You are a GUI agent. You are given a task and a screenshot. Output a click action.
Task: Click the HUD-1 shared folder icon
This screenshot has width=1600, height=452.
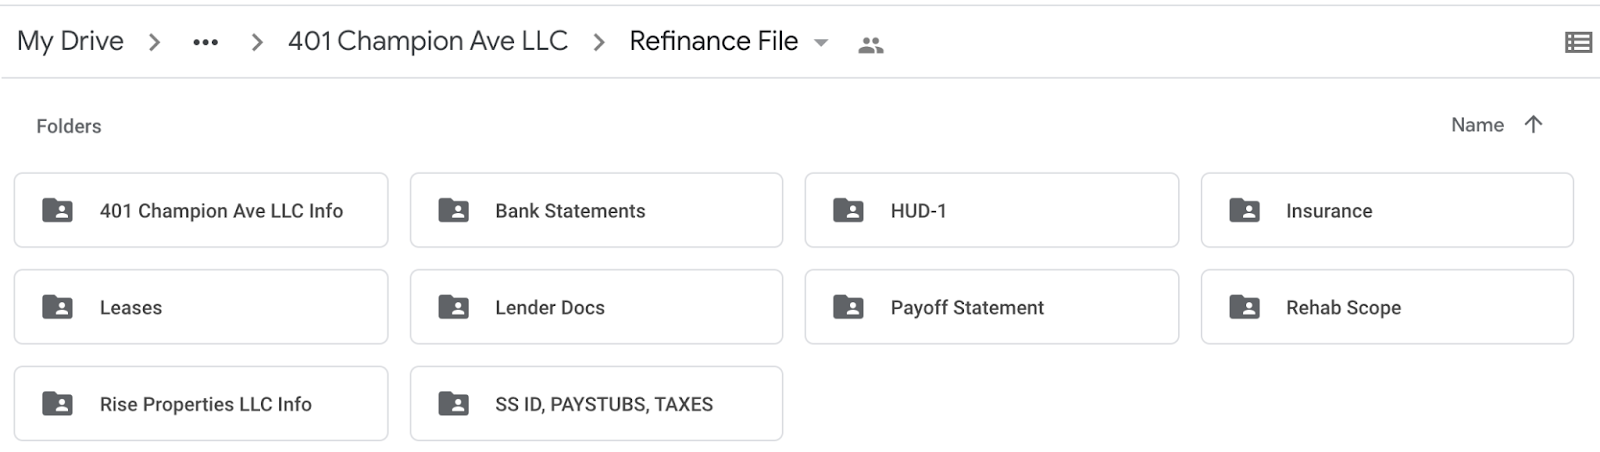pyautogui.click(x=848, y=210)
